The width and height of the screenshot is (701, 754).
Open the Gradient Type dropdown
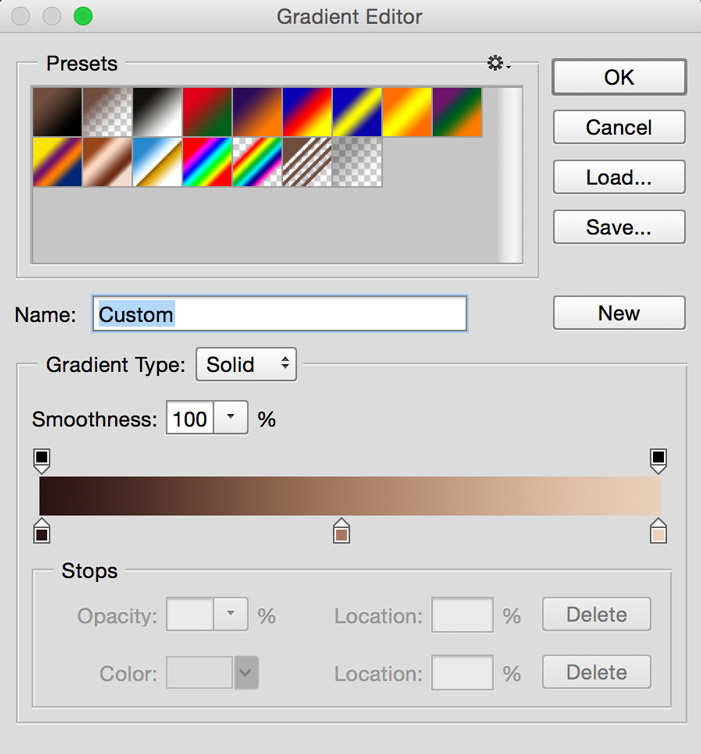click(x=246, y=364)
